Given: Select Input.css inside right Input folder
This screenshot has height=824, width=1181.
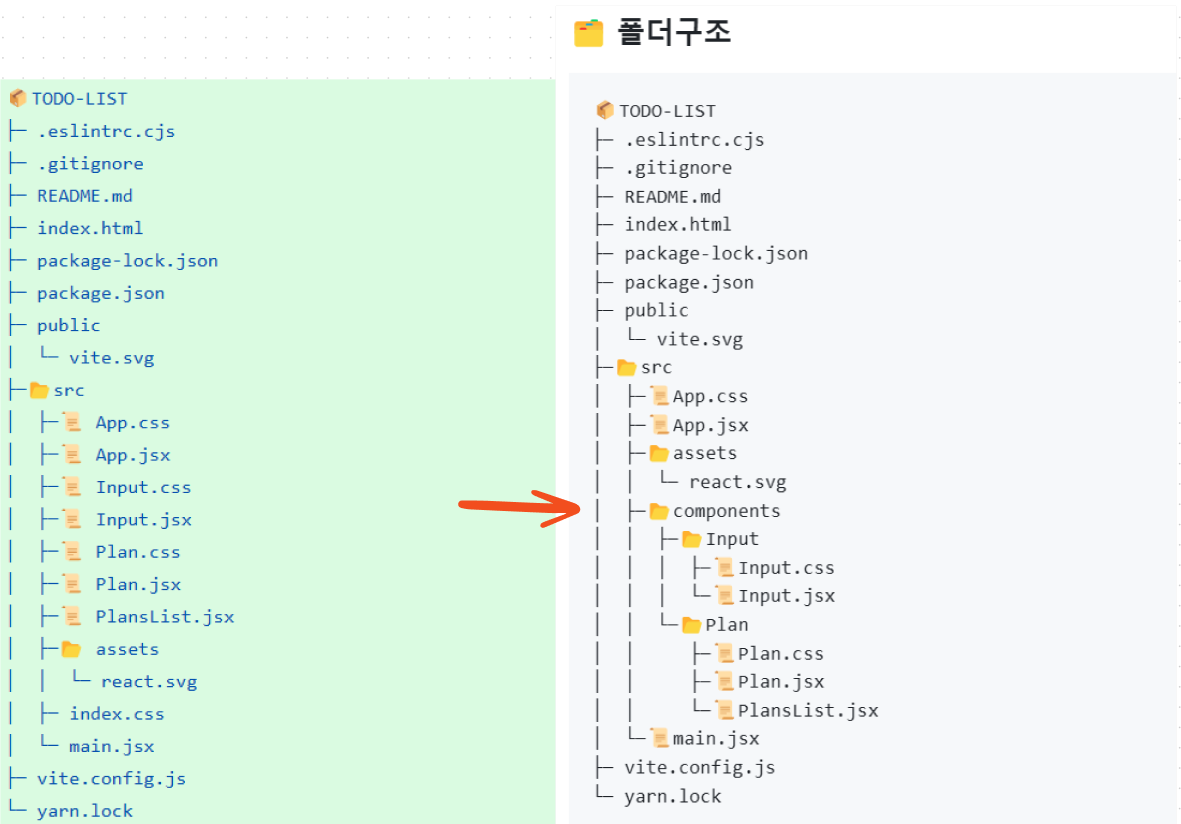Looking at the screenshot, I should tap(786, 568).
